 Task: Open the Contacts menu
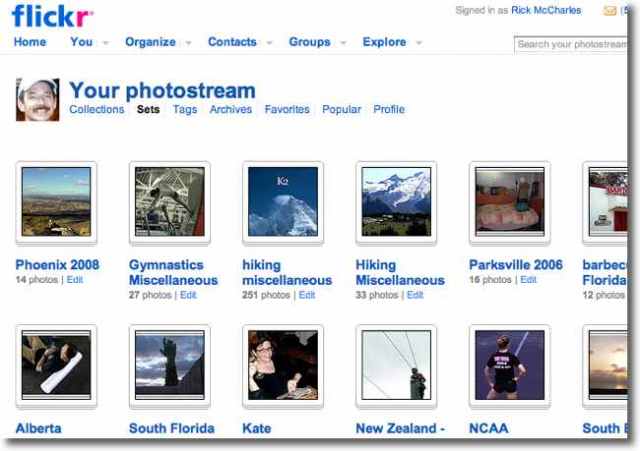click(x=232, y=42)
